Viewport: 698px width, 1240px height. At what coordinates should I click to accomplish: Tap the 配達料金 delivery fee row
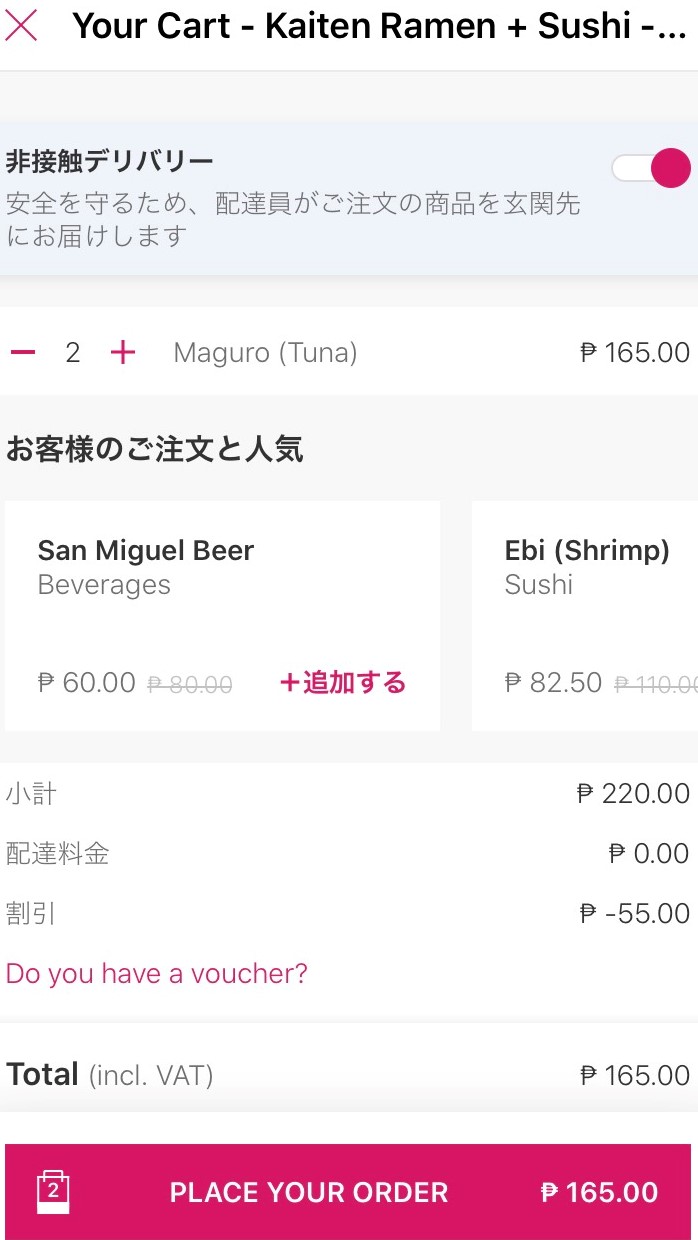348,854
